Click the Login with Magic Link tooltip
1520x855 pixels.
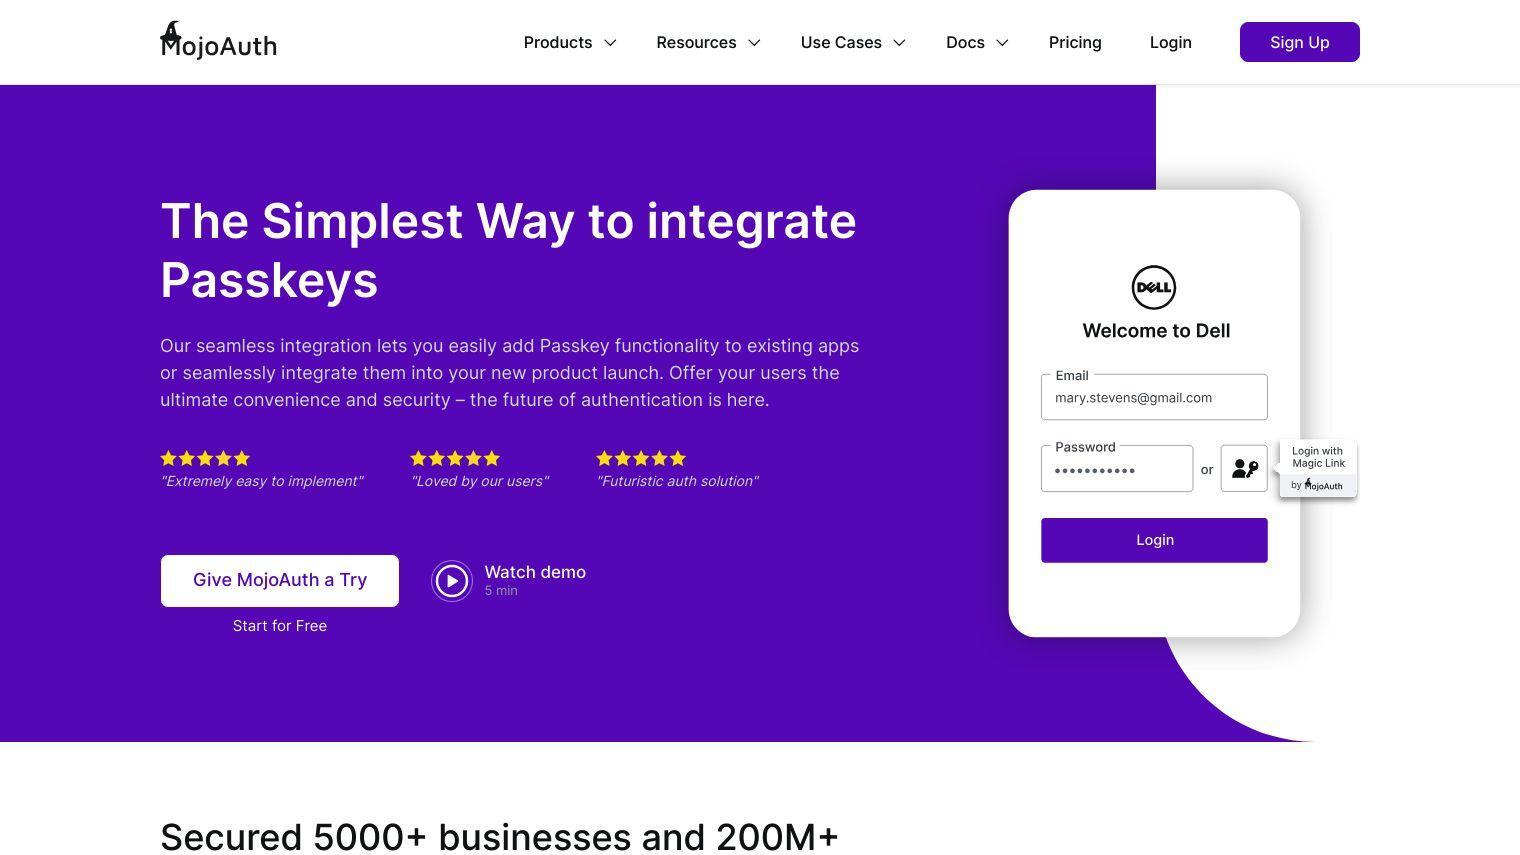coord(1318,468)
